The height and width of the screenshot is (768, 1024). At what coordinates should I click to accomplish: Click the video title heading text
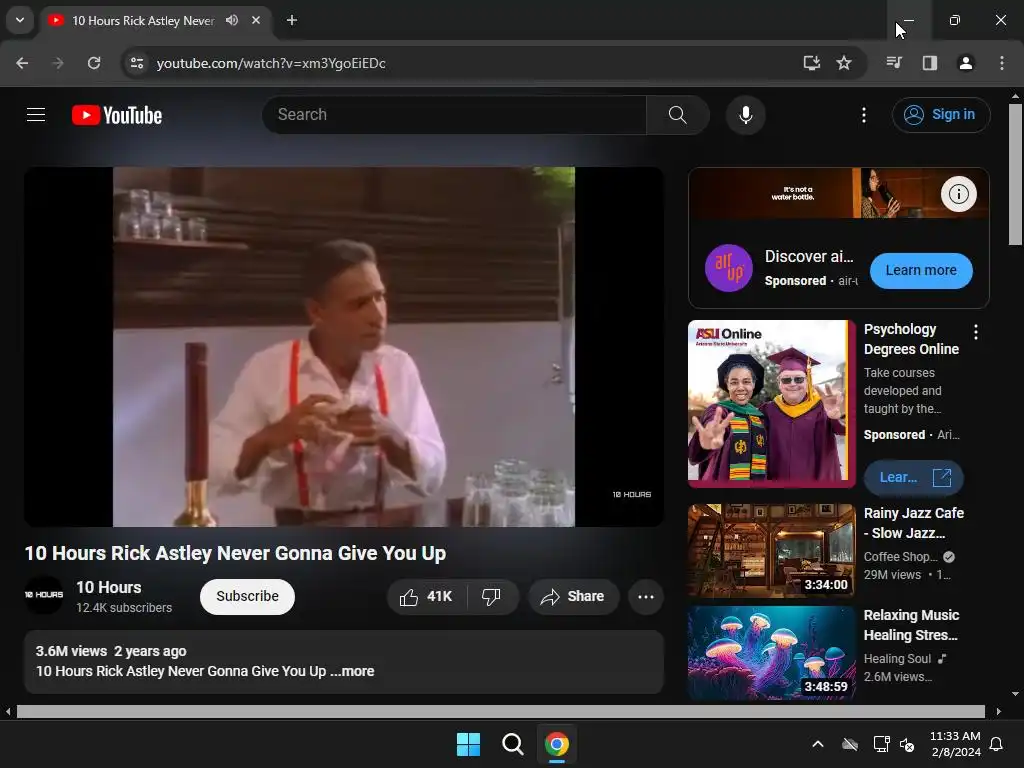pyautogui.click(x=235, y=553)
